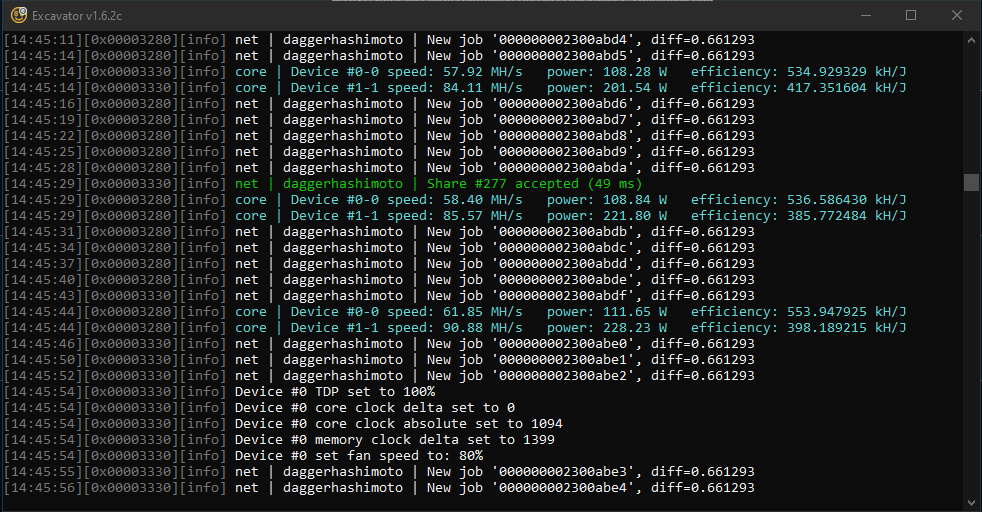The image size is (982, 512).
Task: Click the console scrollbar up arrow
Action: coord(971,39)
